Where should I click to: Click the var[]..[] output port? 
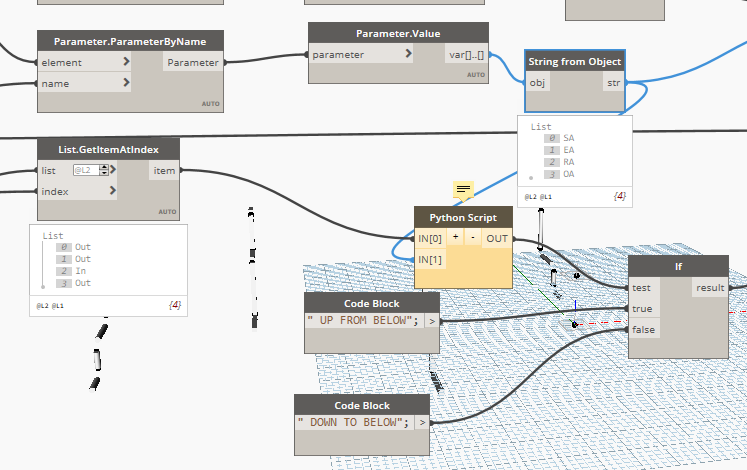click(x=466, y=55)
